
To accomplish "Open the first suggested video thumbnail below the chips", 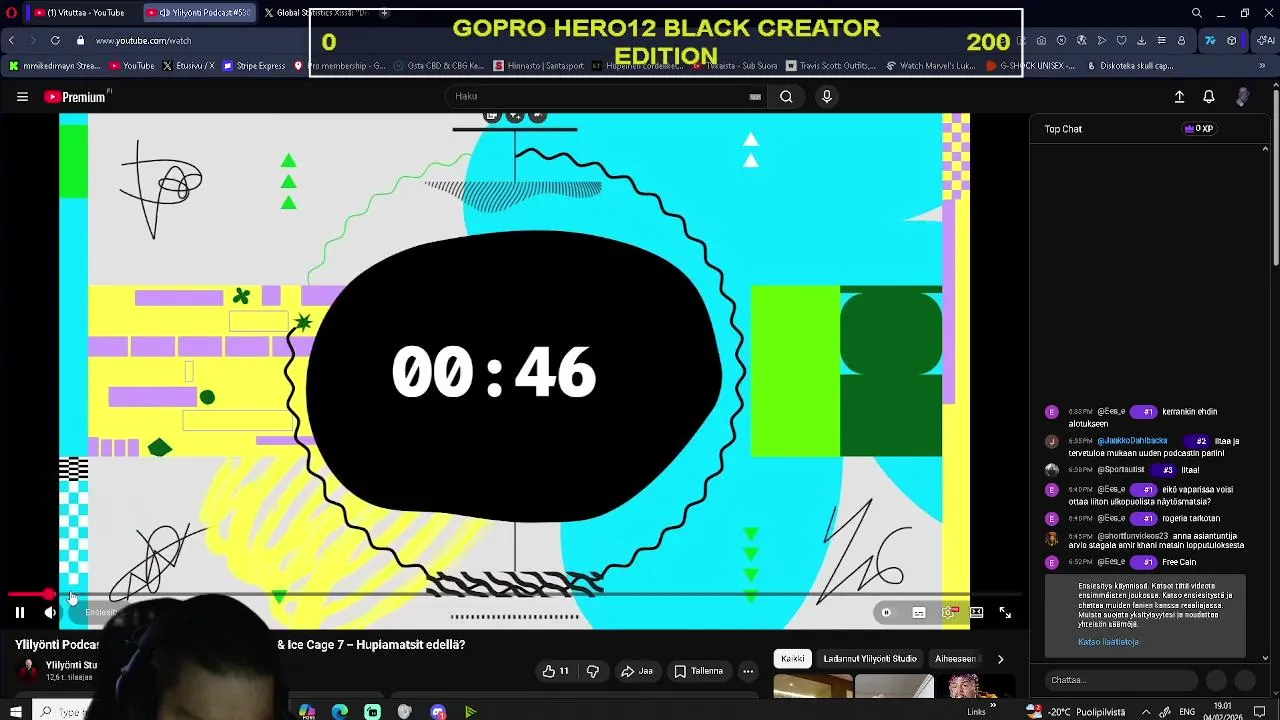I will (x=813, y=686).
